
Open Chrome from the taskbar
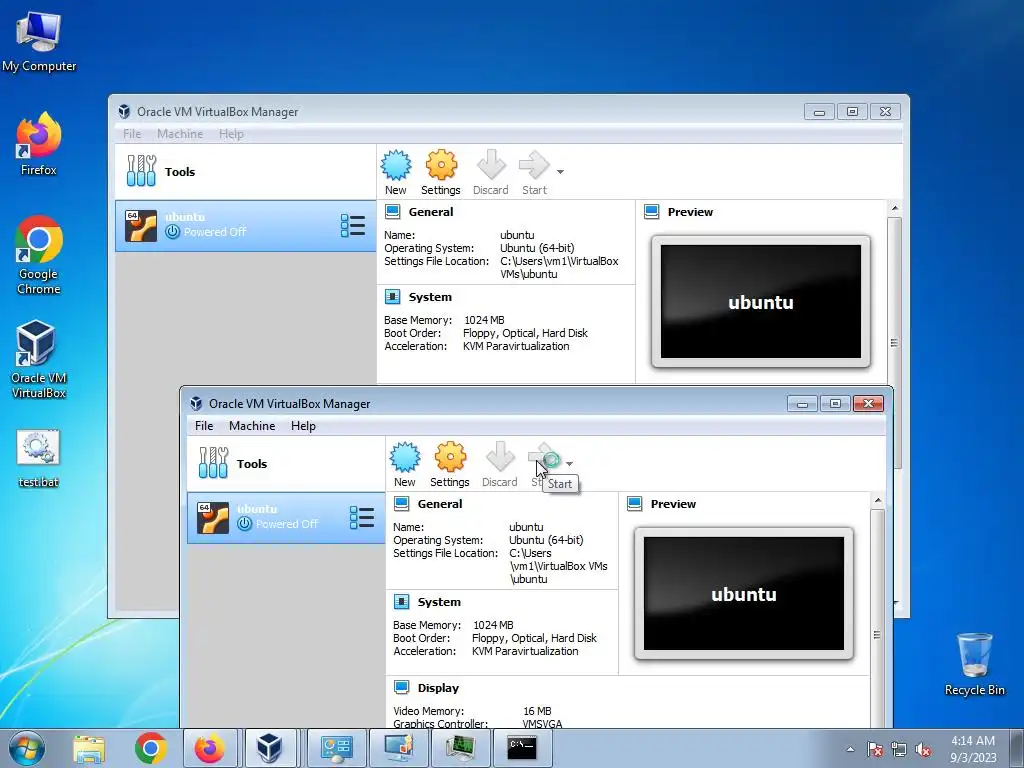151,748
